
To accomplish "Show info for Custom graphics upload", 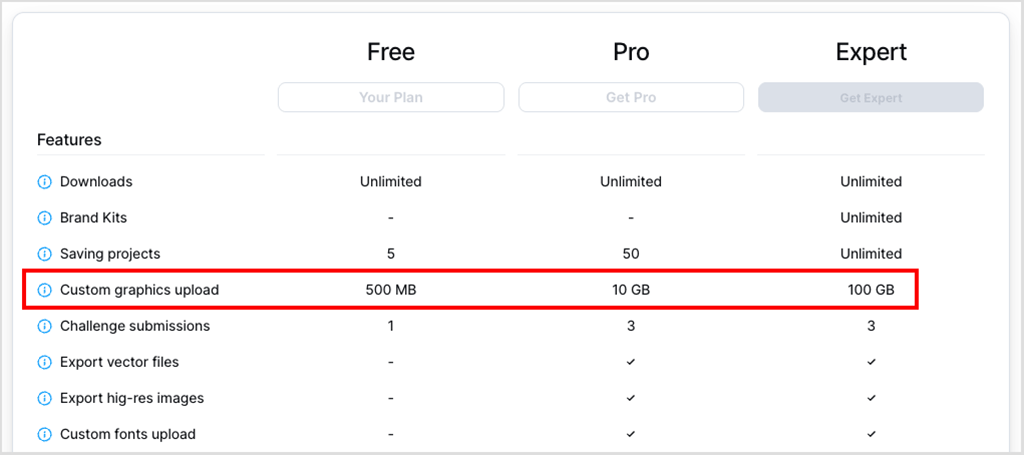I will (x=44, y=290).
